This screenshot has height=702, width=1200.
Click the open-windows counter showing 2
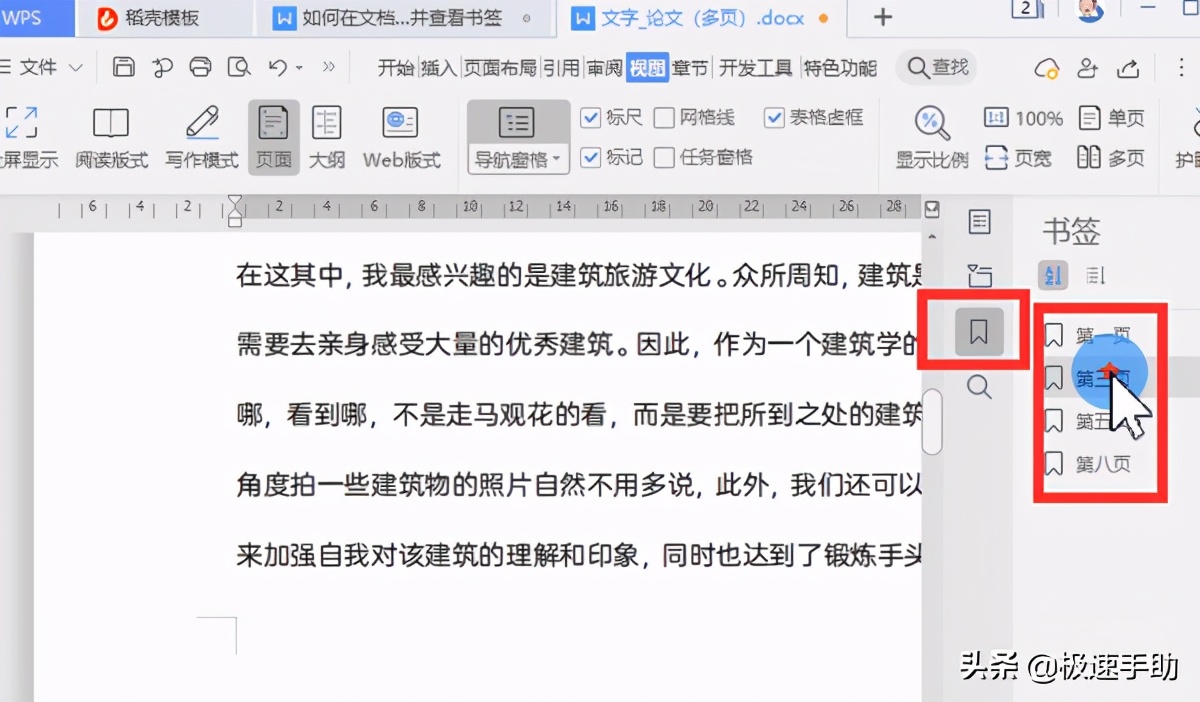[x=1027, y=10]
